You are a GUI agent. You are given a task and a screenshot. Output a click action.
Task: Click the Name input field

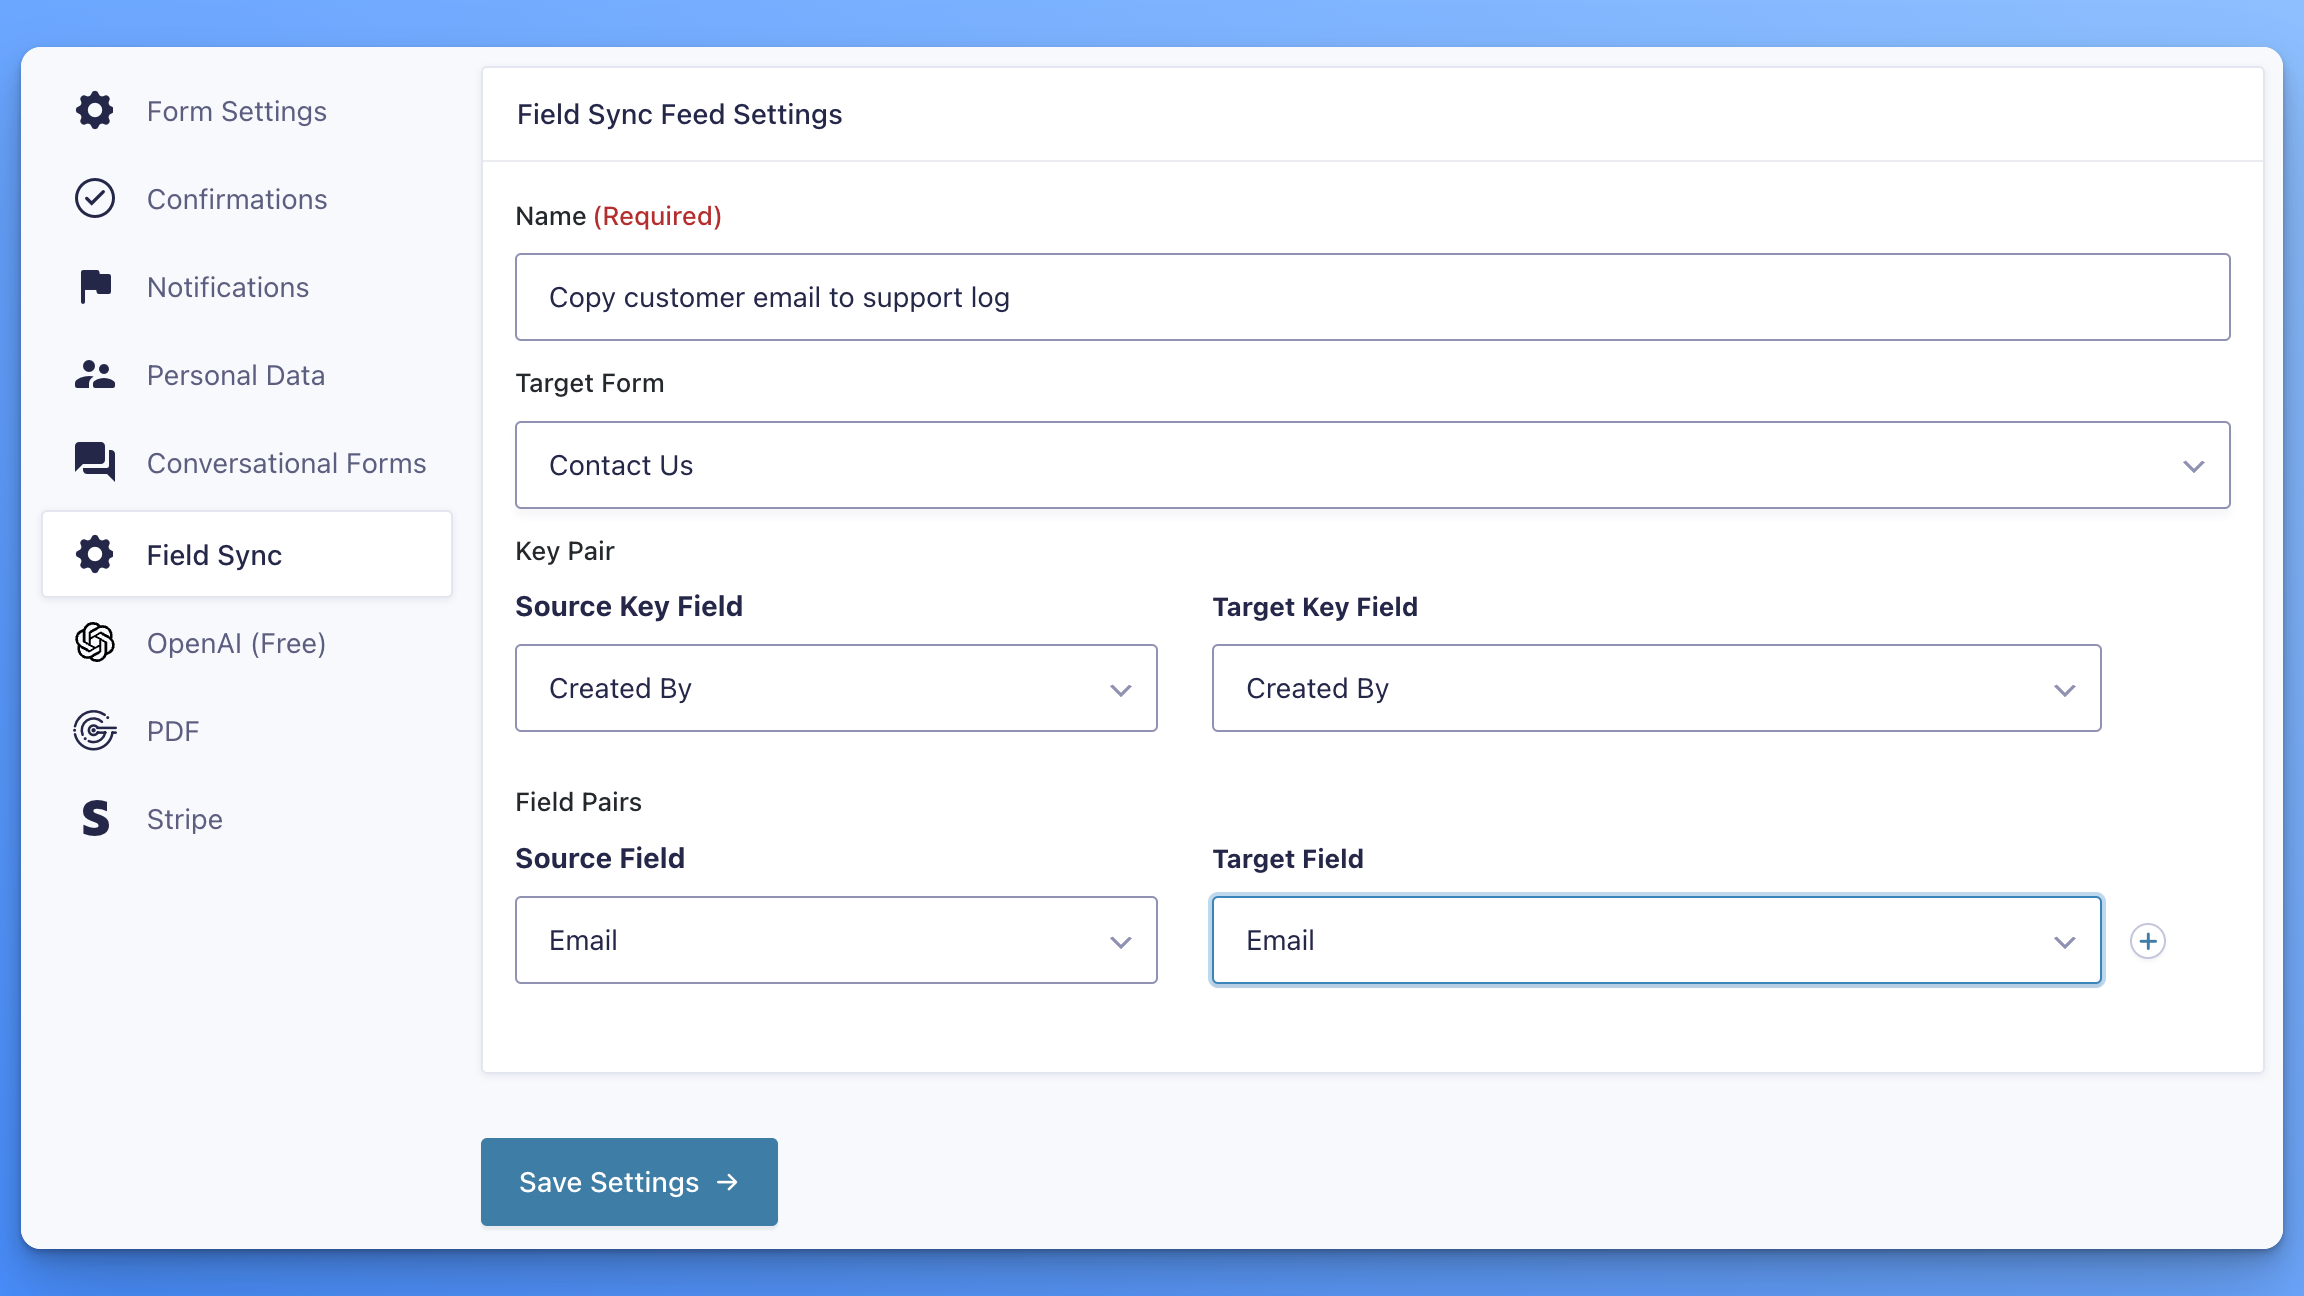coord(1372,297)
